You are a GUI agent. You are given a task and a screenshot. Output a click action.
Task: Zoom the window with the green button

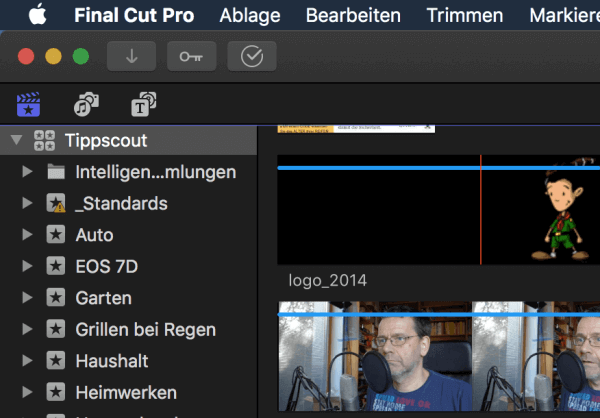coord(81,57)
